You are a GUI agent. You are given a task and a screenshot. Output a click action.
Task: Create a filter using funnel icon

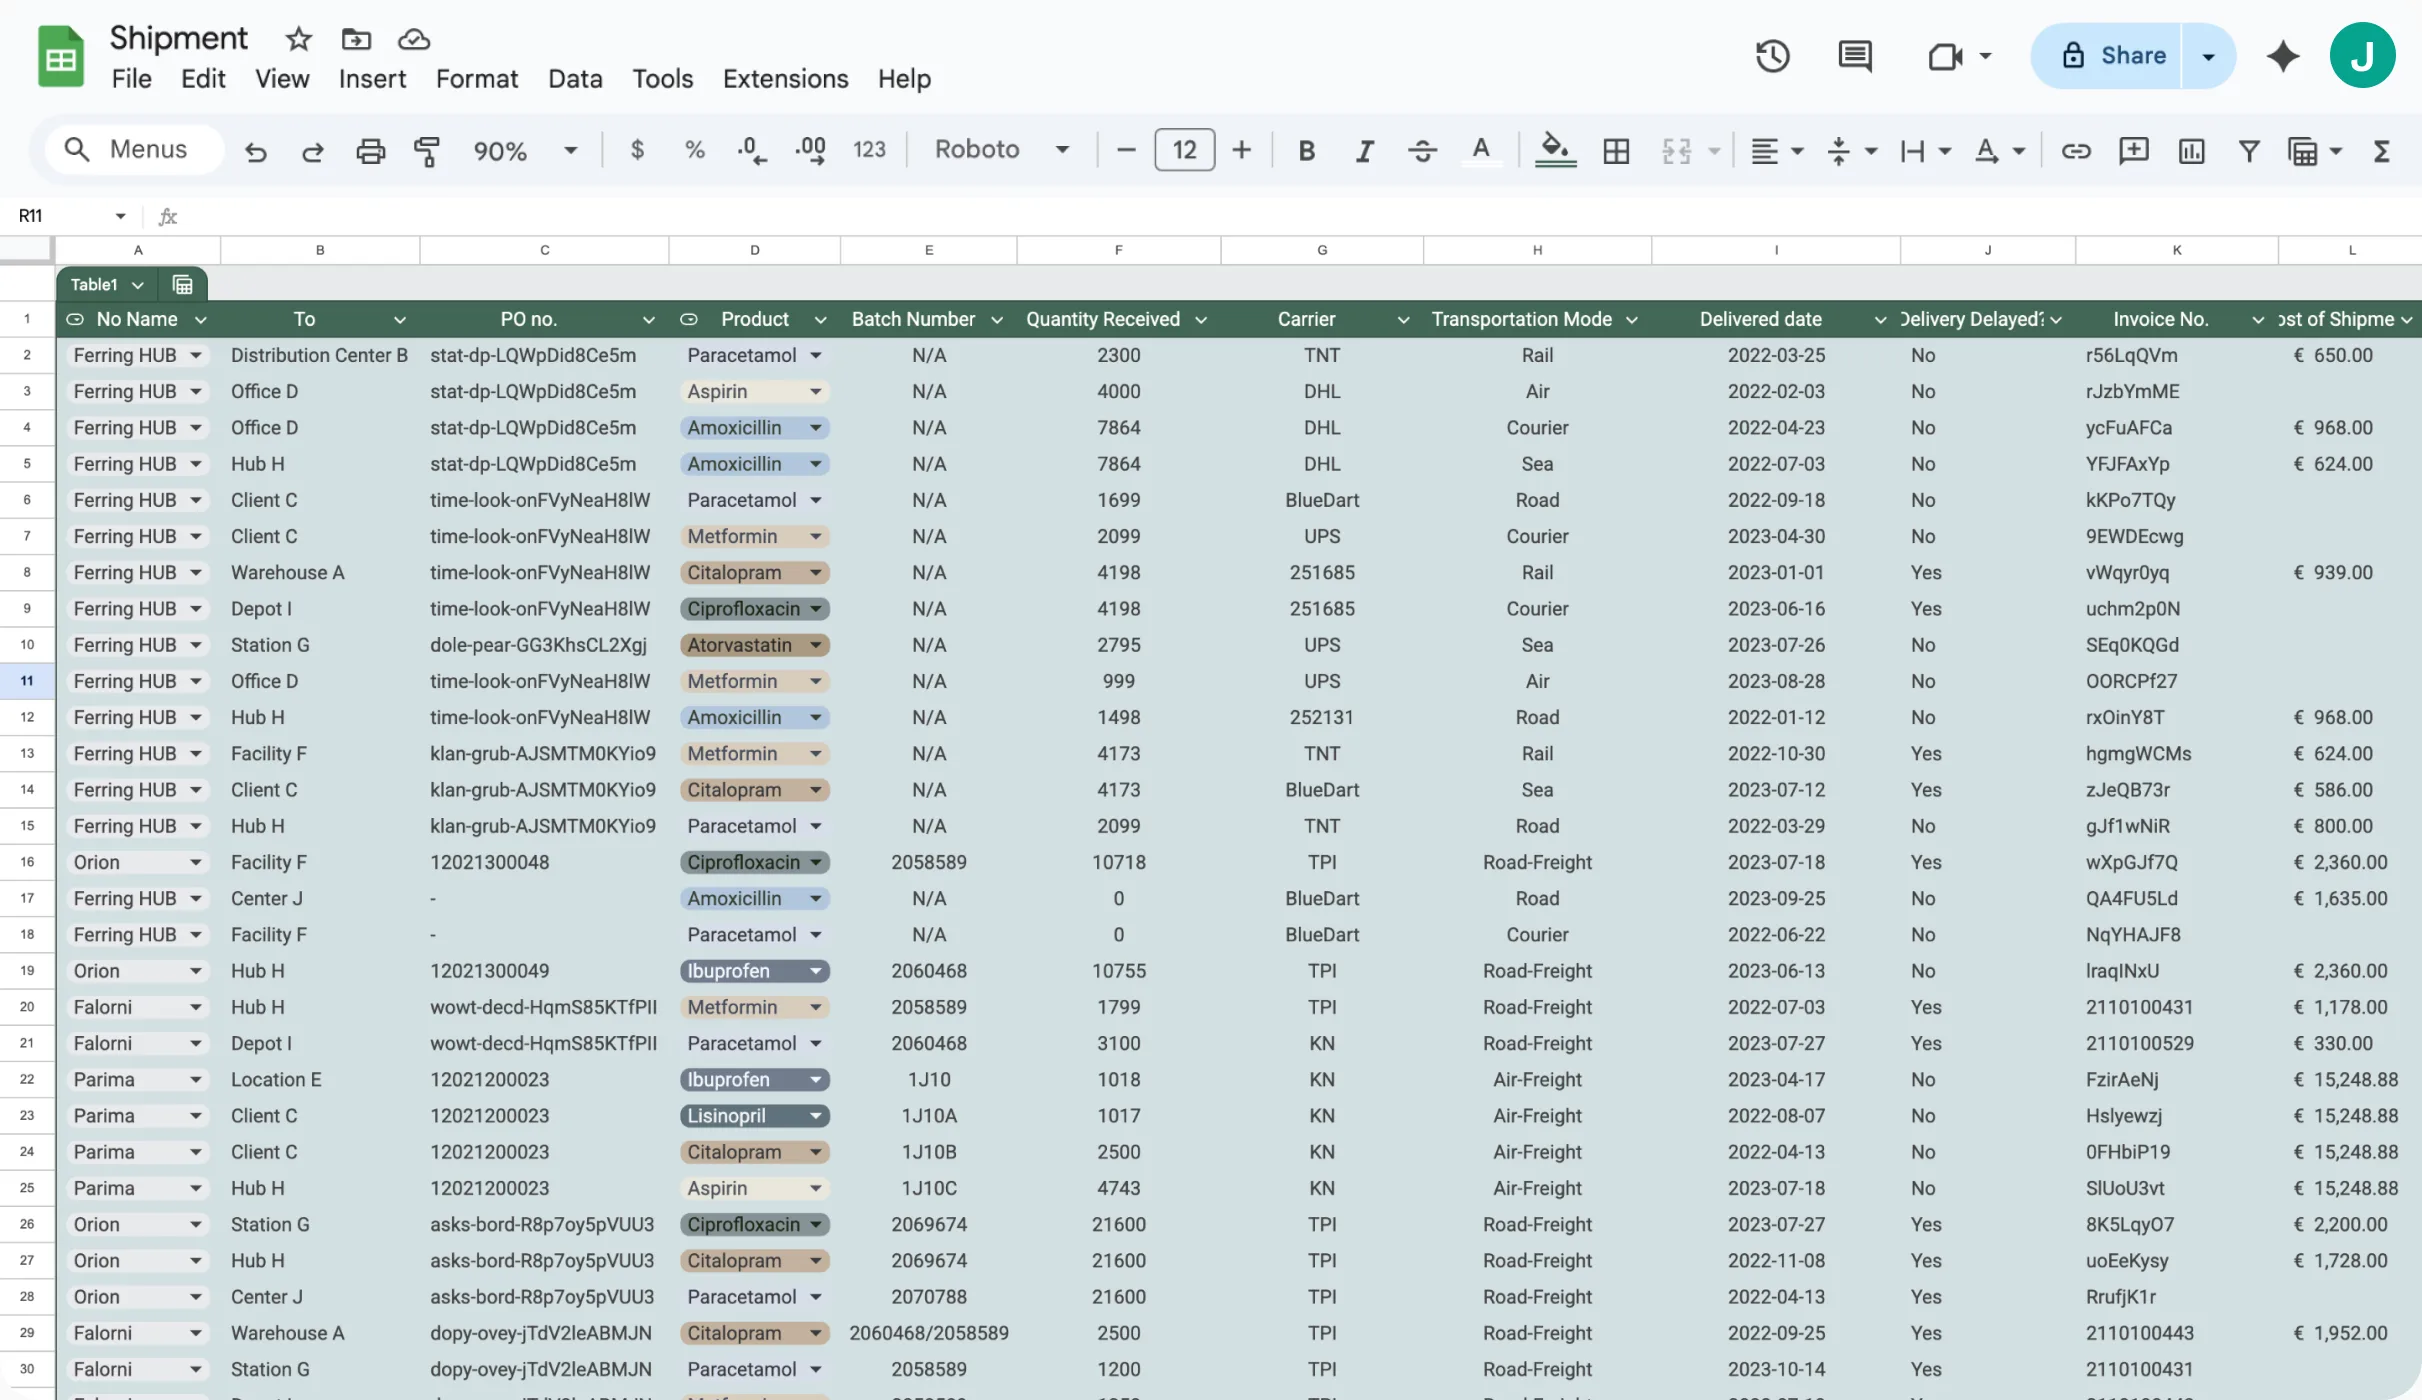tap(2249, 151)
